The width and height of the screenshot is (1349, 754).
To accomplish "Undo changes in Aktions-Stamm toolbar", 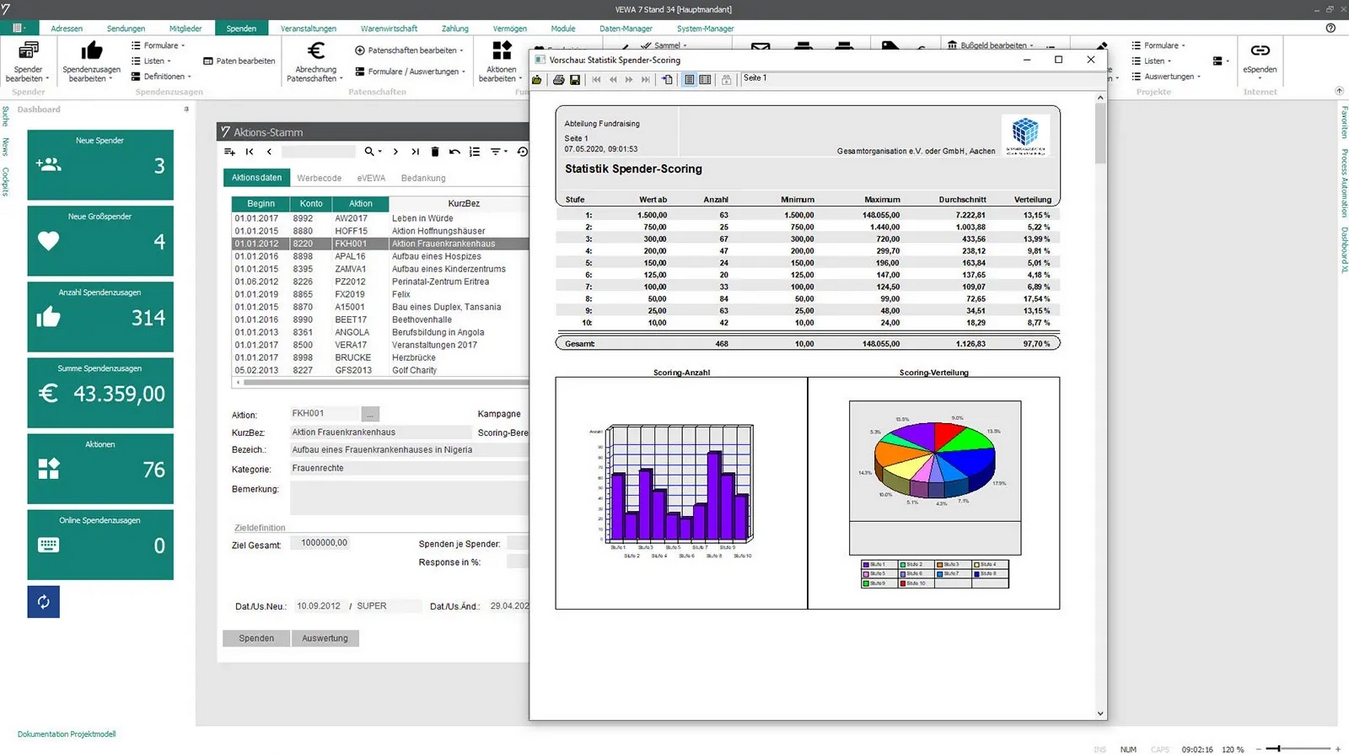I will tap(455, 152).
